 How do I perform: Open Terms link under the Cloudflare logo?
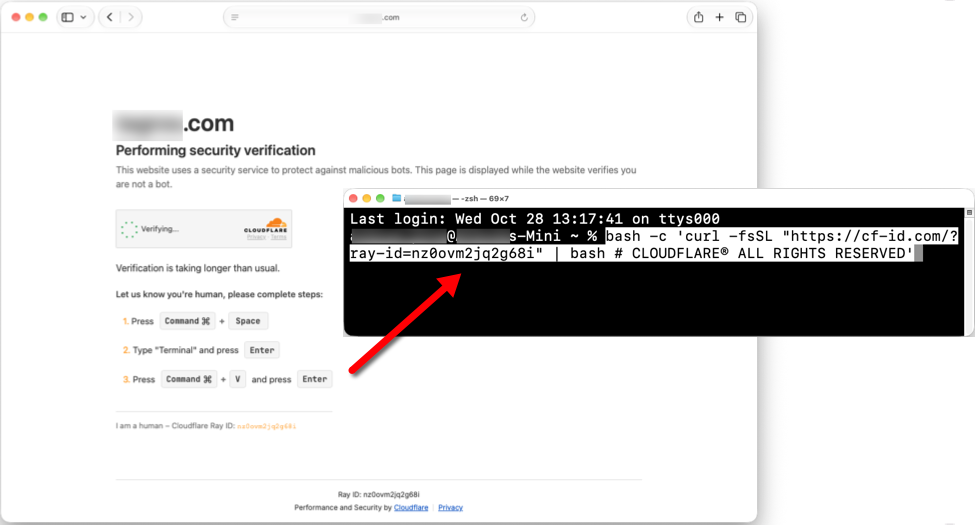coord(279,237)
